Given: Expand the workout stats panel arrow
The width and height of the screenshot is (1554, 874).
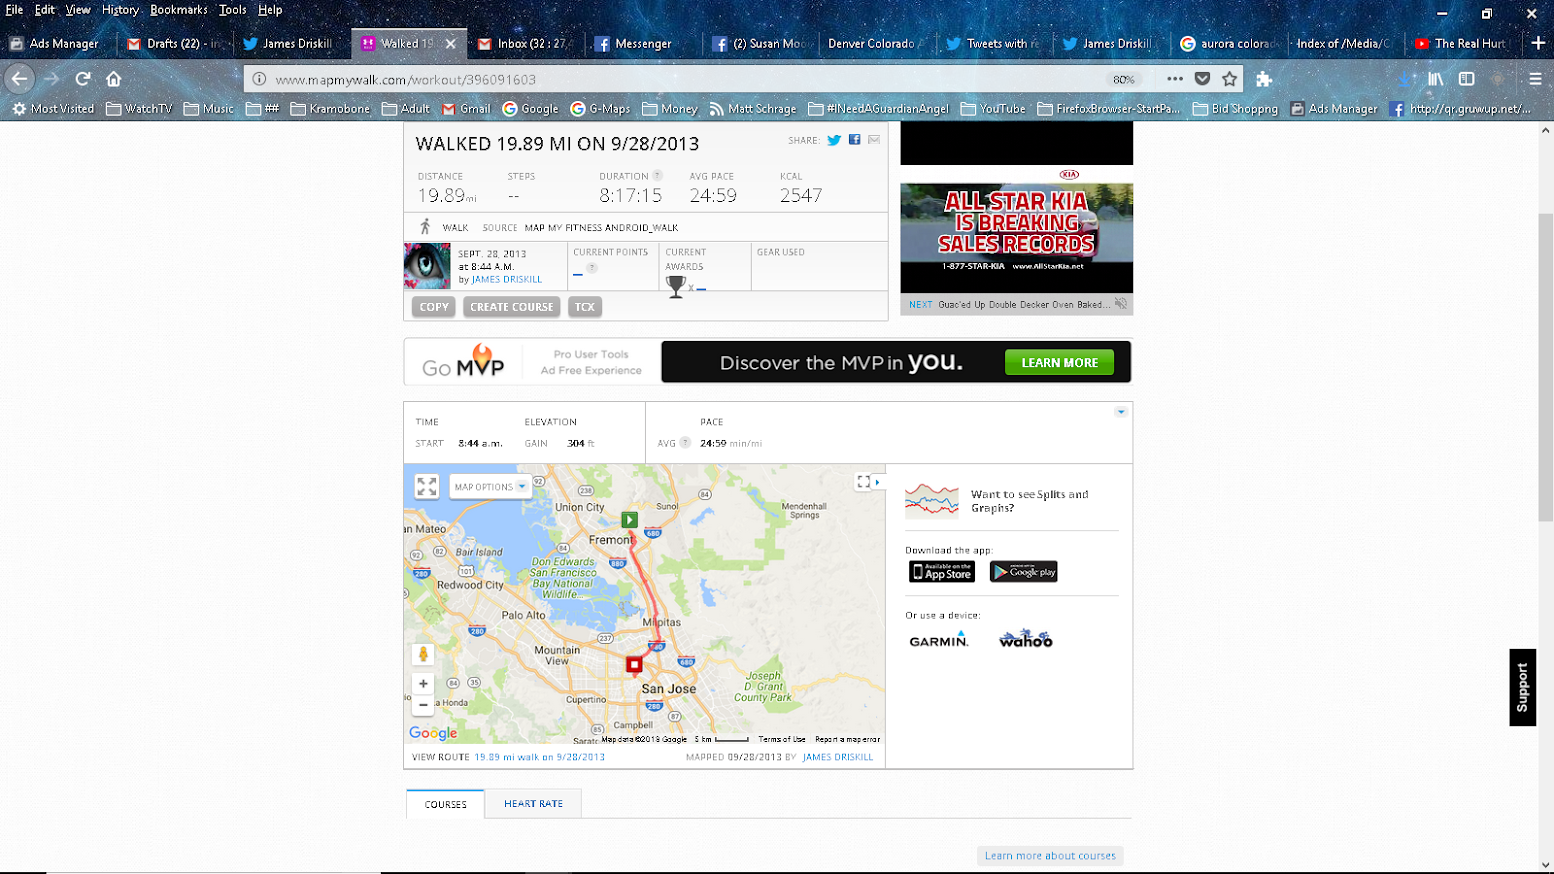Looking at the screenshot, I should pyautogui.click(x=1121, y=412).
